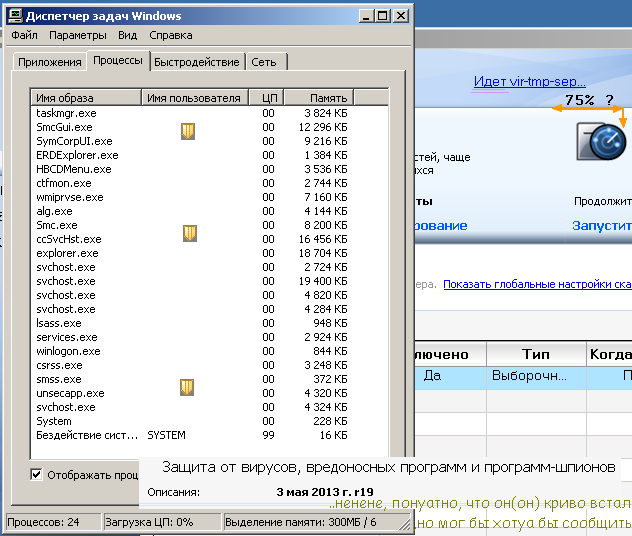This screenshot has width=632, height=536.
Task: Sort by Имя пользователя column header
Action: 194,98
